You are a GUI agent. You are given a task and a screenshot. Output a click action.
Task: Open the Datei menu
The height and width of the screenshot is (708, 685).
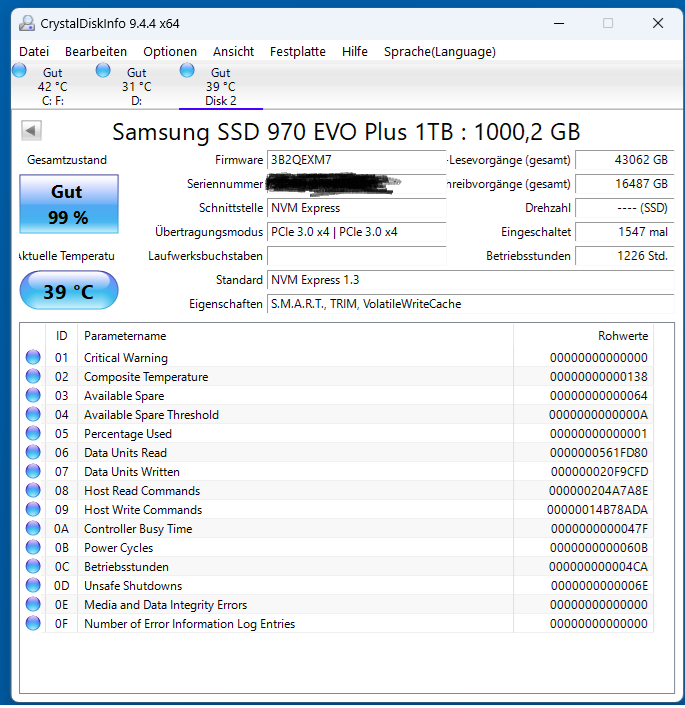point(34,51)
